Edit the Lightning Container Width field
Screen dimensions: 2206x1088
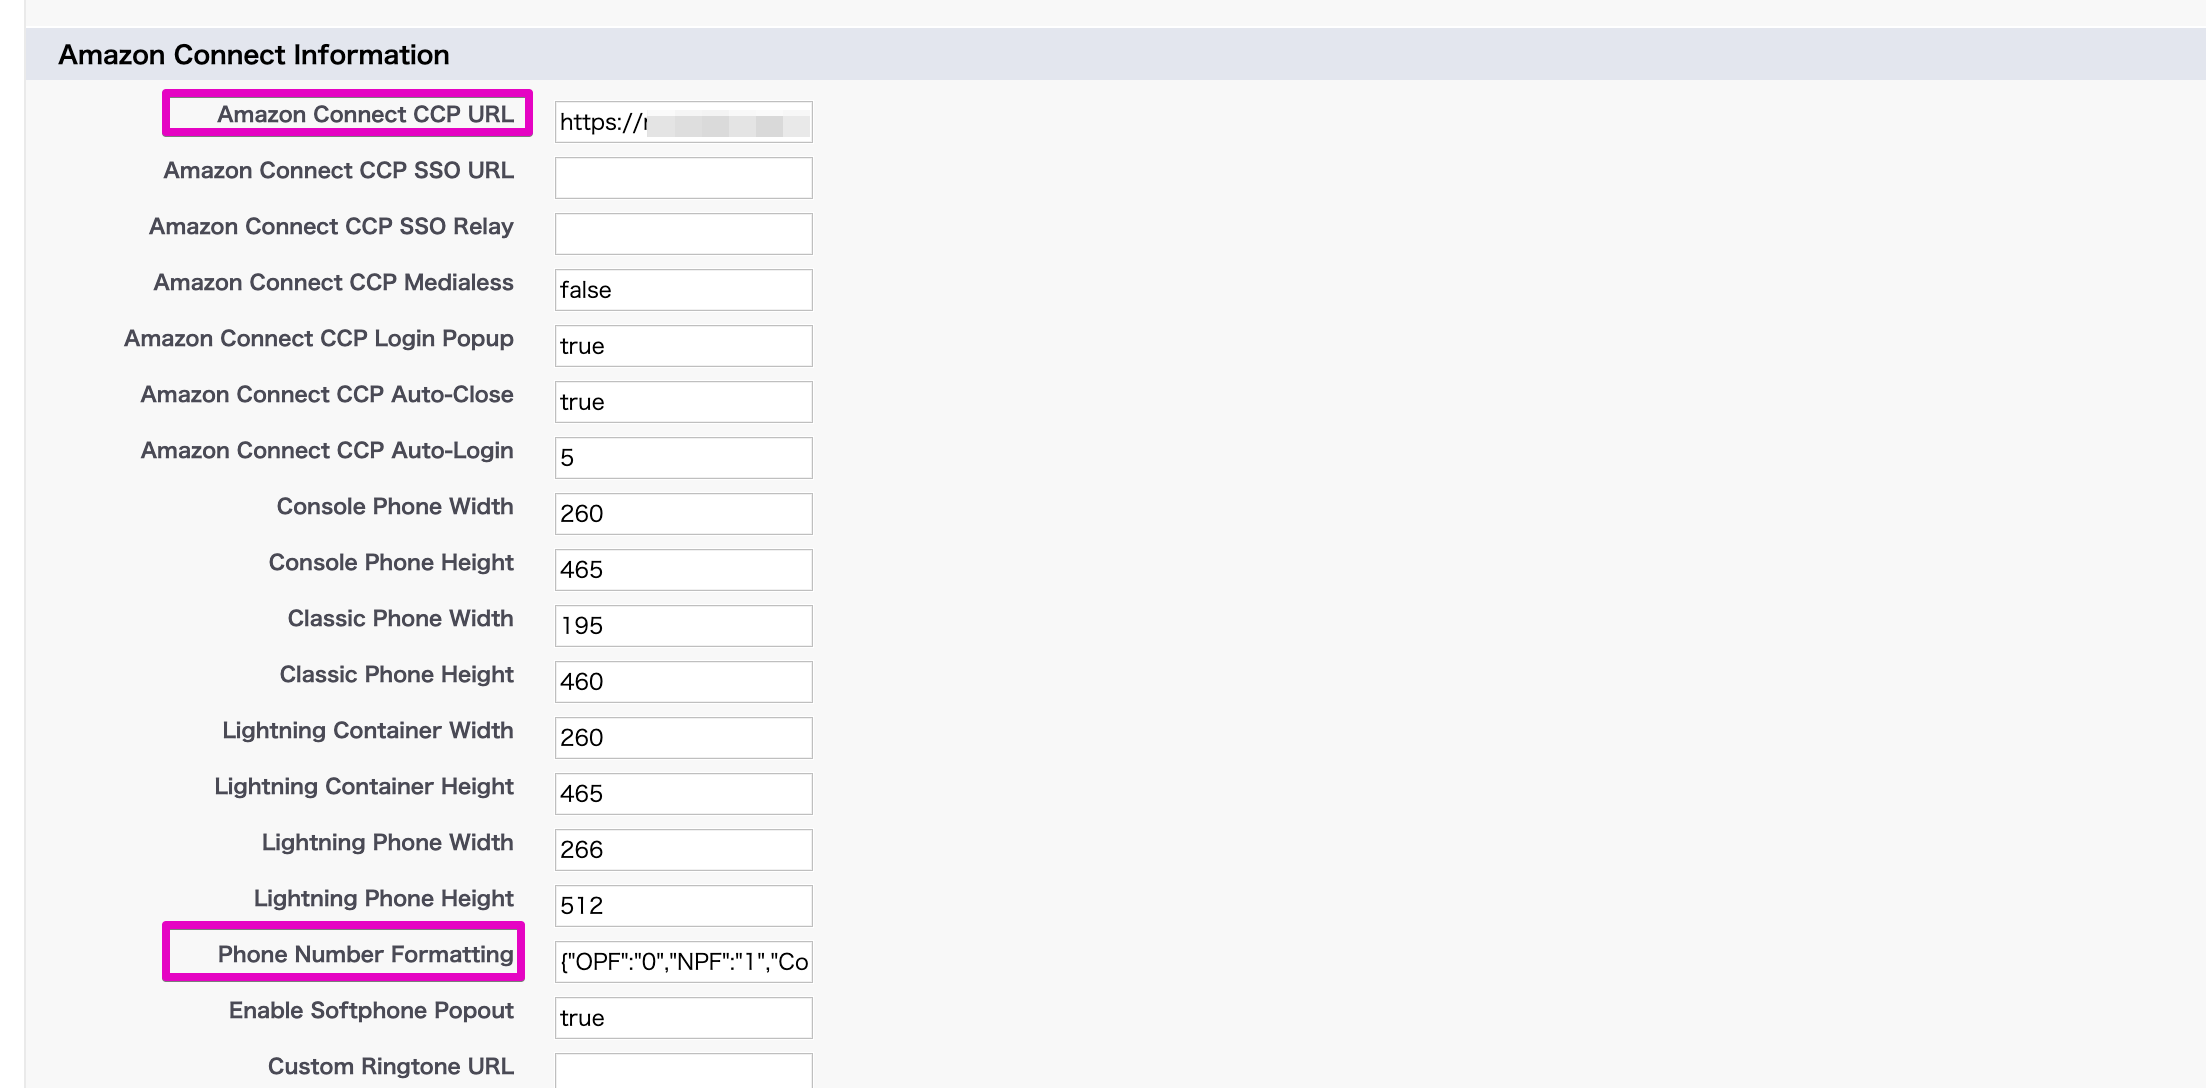click(684, 738)
